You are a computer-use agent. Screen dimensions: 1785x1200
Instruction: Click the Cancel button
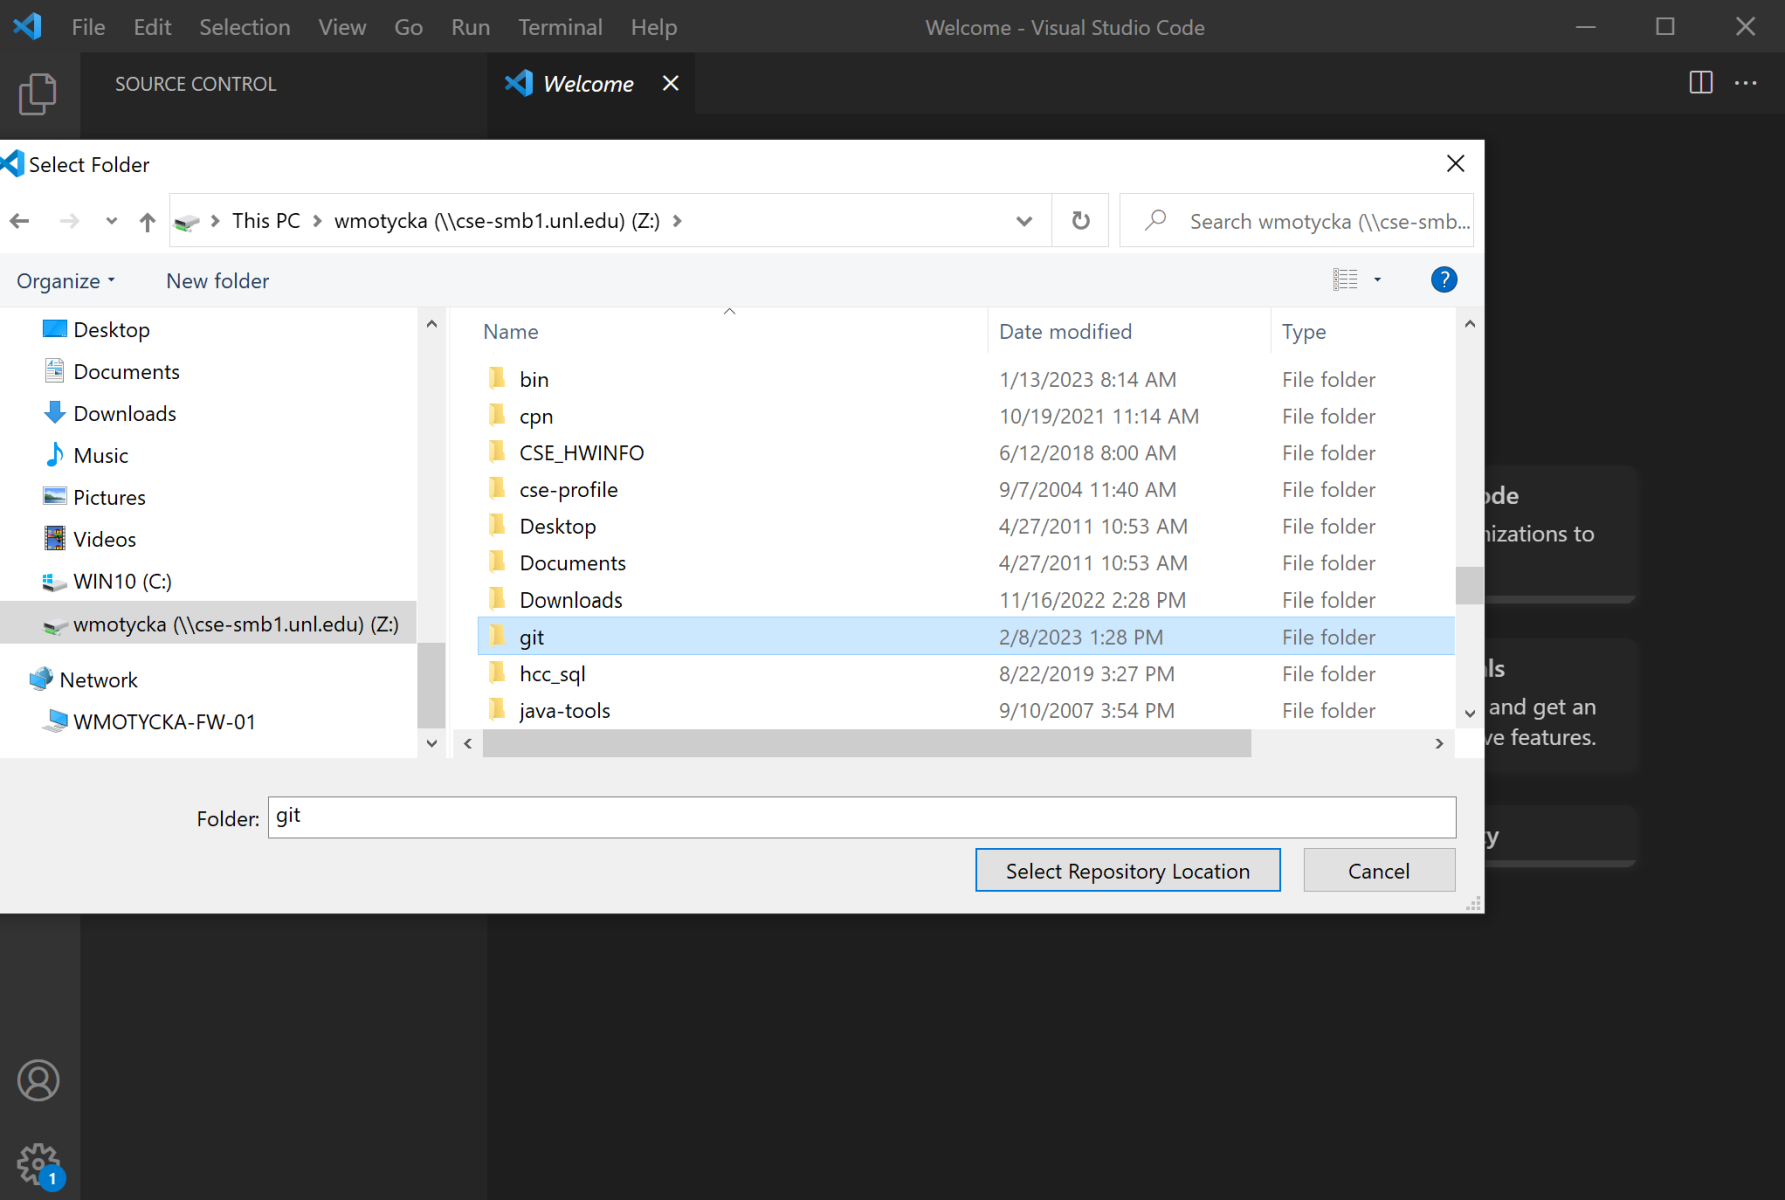point(1378,871)
